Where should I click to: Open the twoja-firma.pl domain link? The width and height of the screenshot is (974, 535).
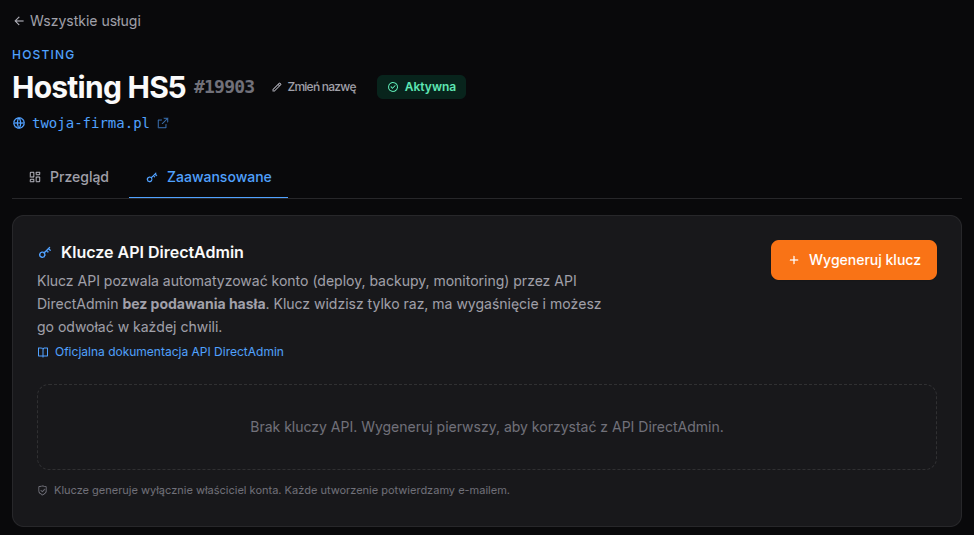pyautogui.click(x=91, y=123)
